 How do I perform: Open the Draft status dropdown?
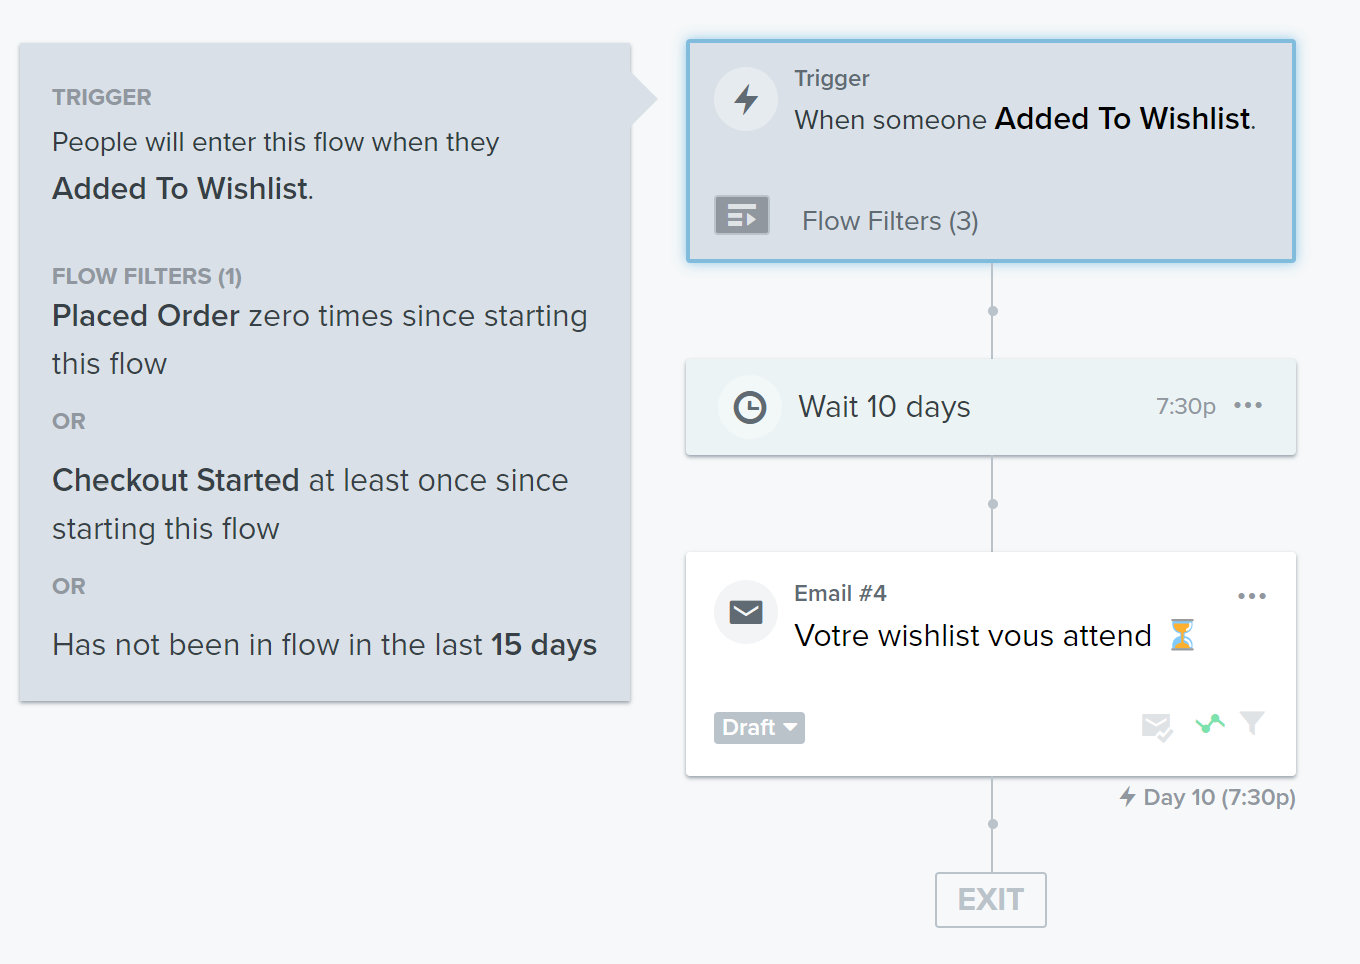pyautogui.click(x=759, y=727)
